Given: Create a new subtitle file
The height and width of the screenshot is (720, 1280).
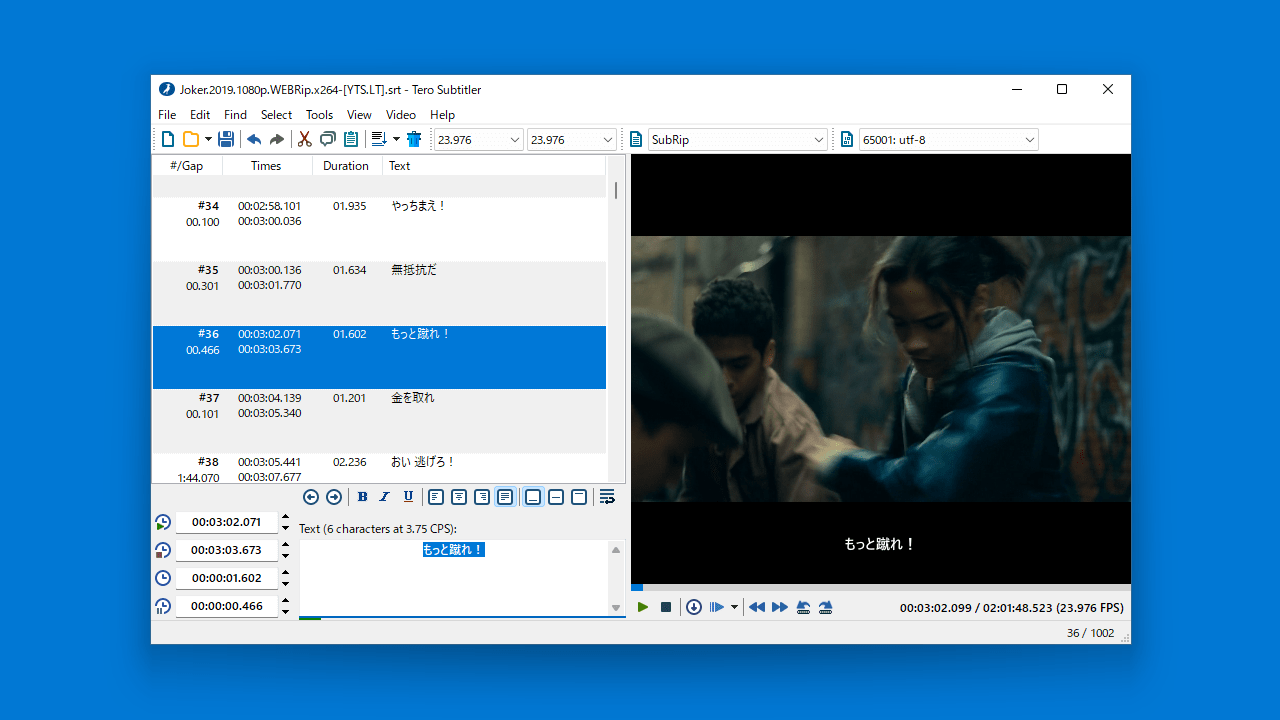Looking at the screenshot, I should [168, 140].
